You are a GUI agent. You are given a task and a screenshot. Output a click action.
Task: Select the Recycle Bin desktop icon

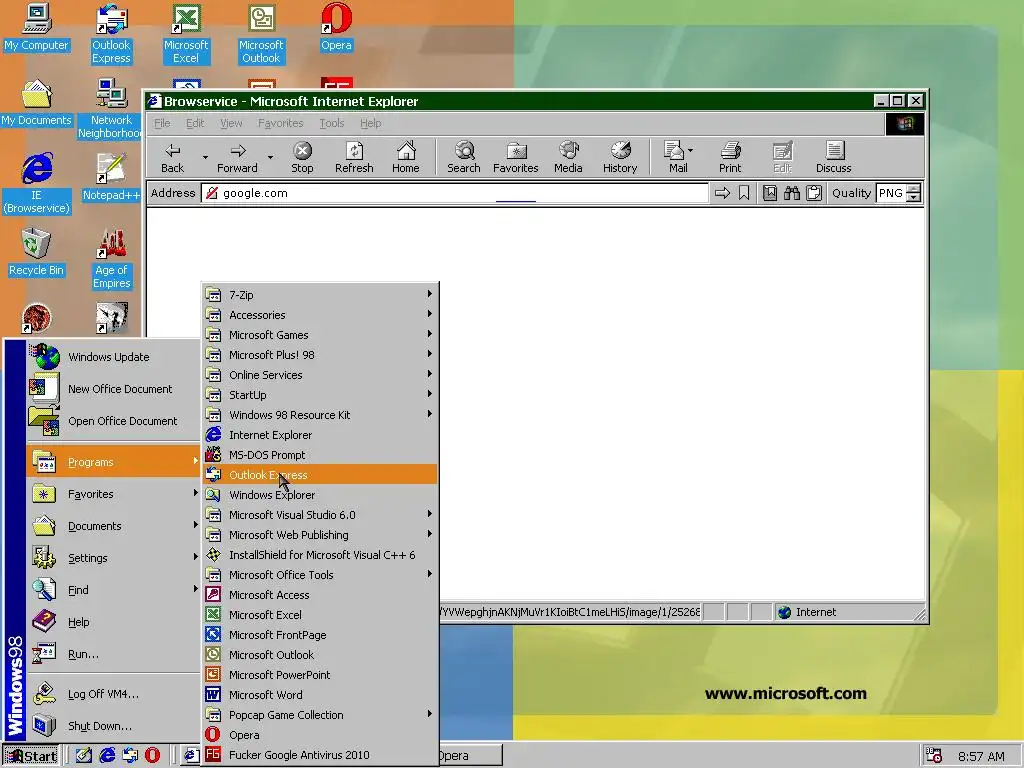36,253
